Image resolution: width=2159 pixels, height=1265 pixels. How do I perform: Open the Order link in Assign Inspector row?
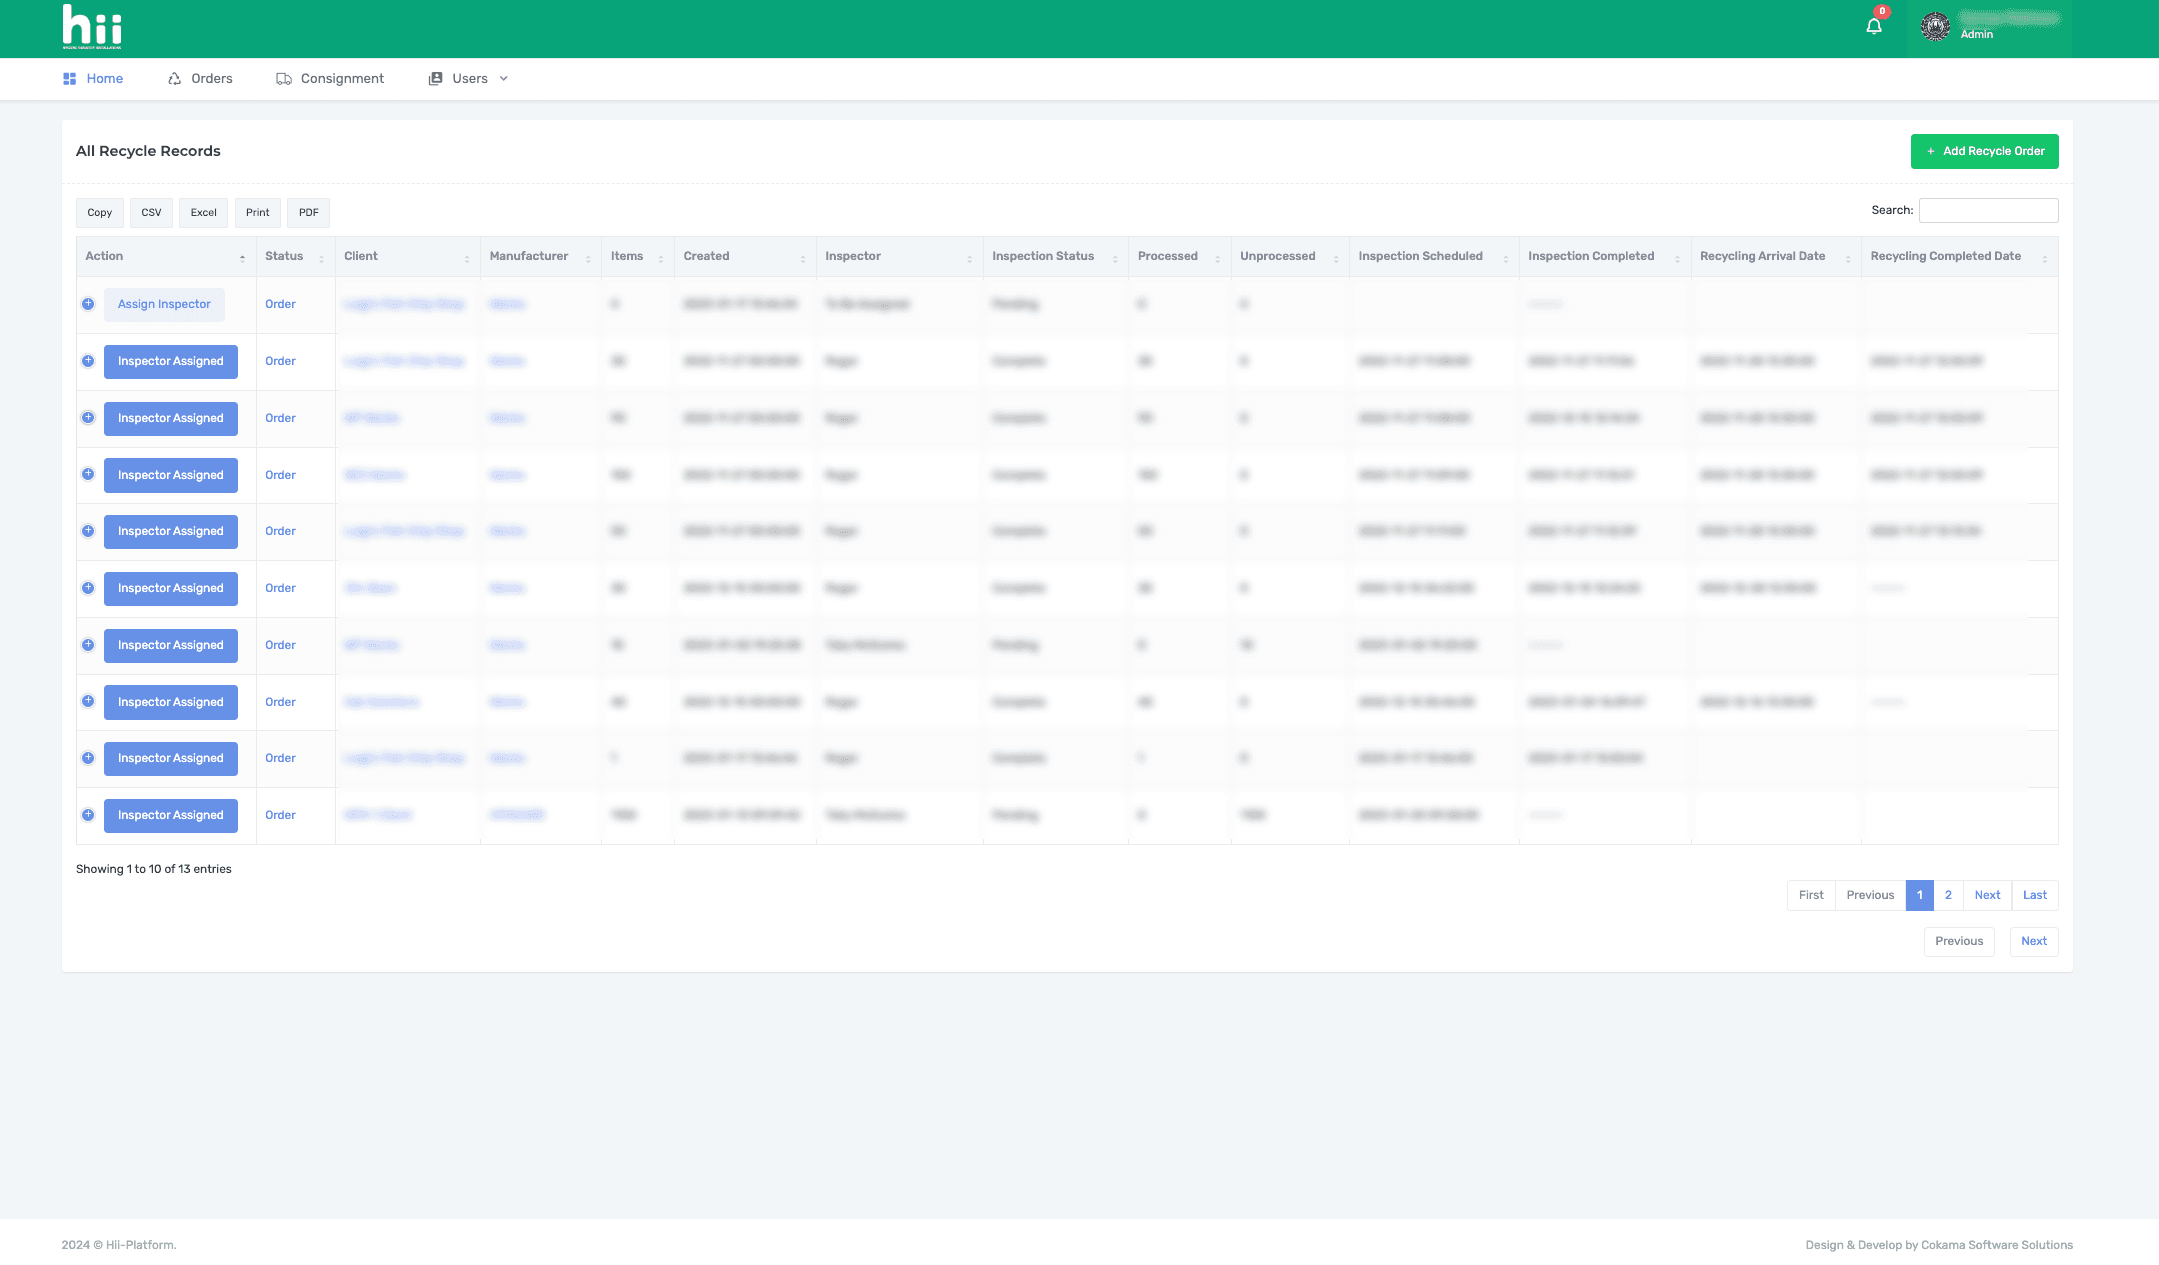pyautogui.click(x=280, y=304)
